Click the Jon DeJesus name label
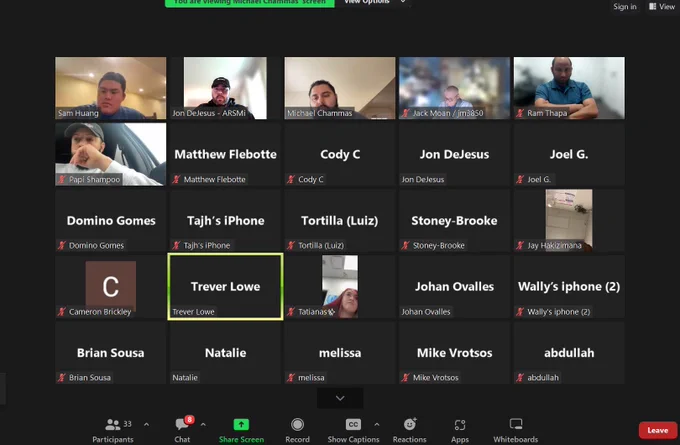The image size is (680, 445). point(422,179)
